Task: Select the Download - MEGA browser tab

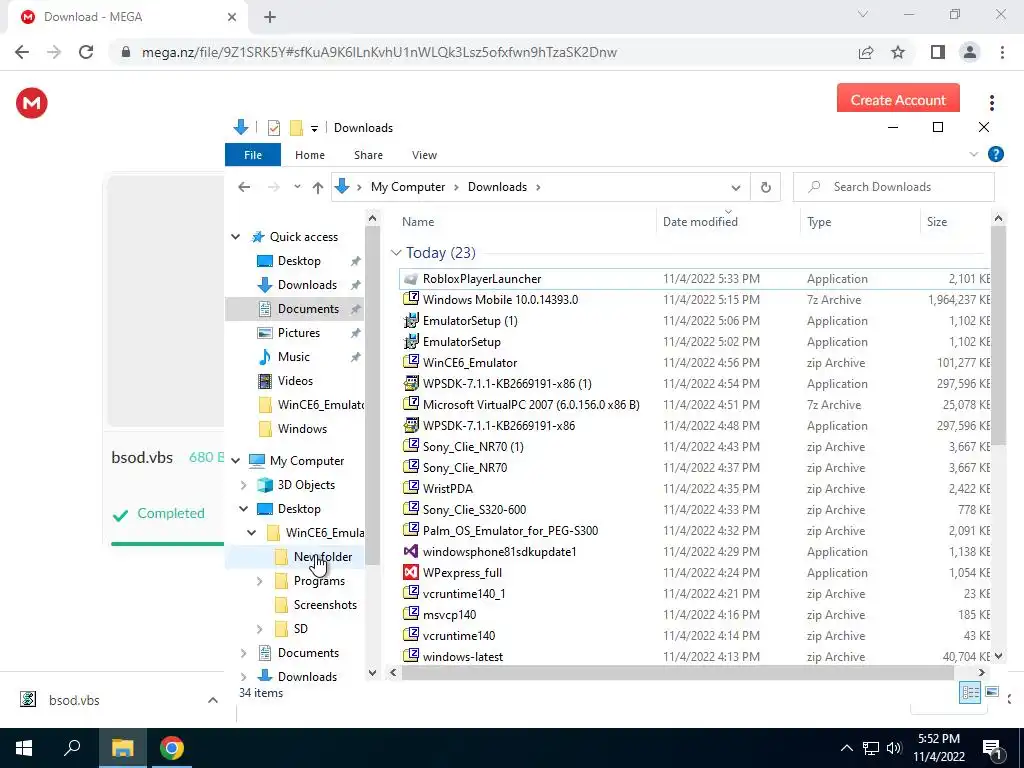Action: [129, 17]
